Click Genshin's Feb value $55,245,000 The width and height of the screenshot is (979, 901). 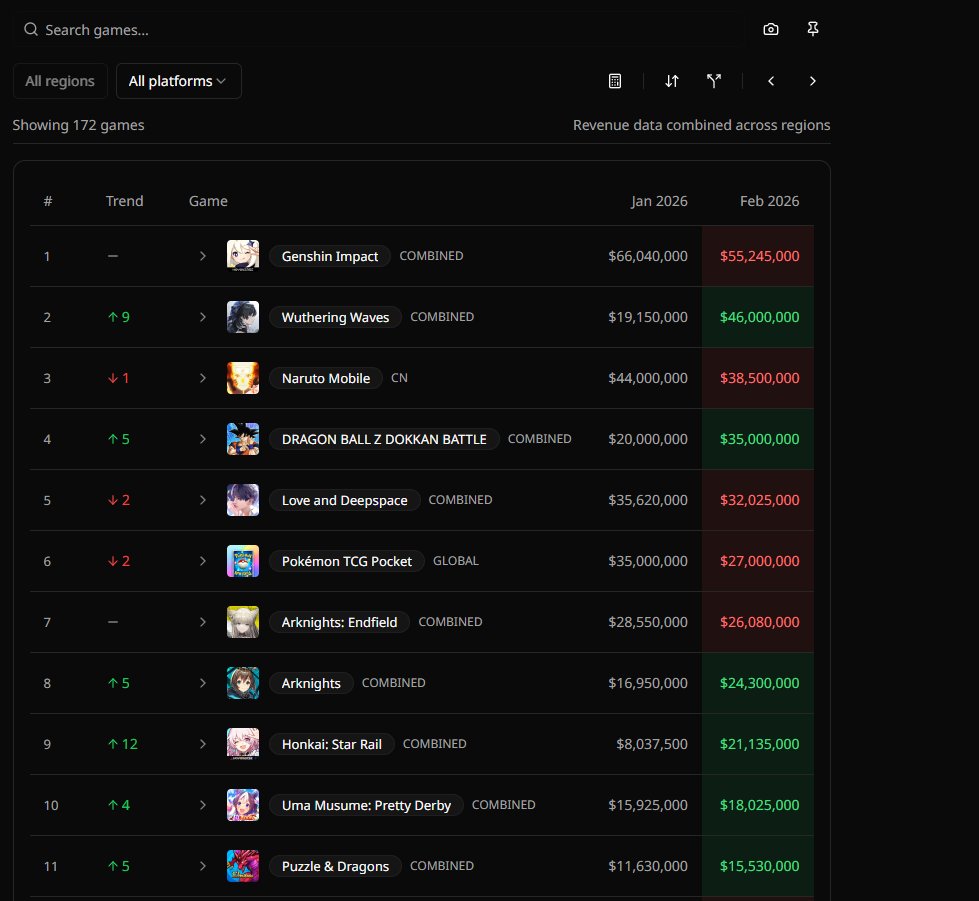coord(759,256)
